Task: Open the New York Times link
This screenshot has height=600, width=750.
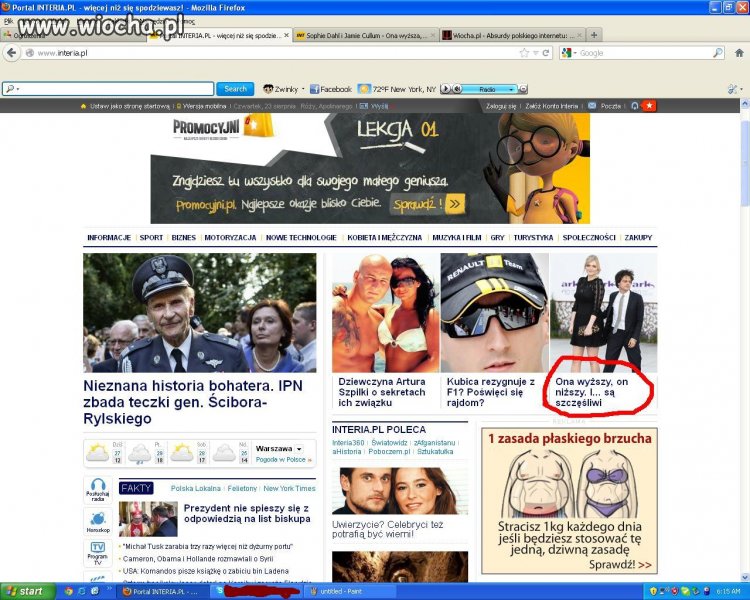Action: [289, 488]
